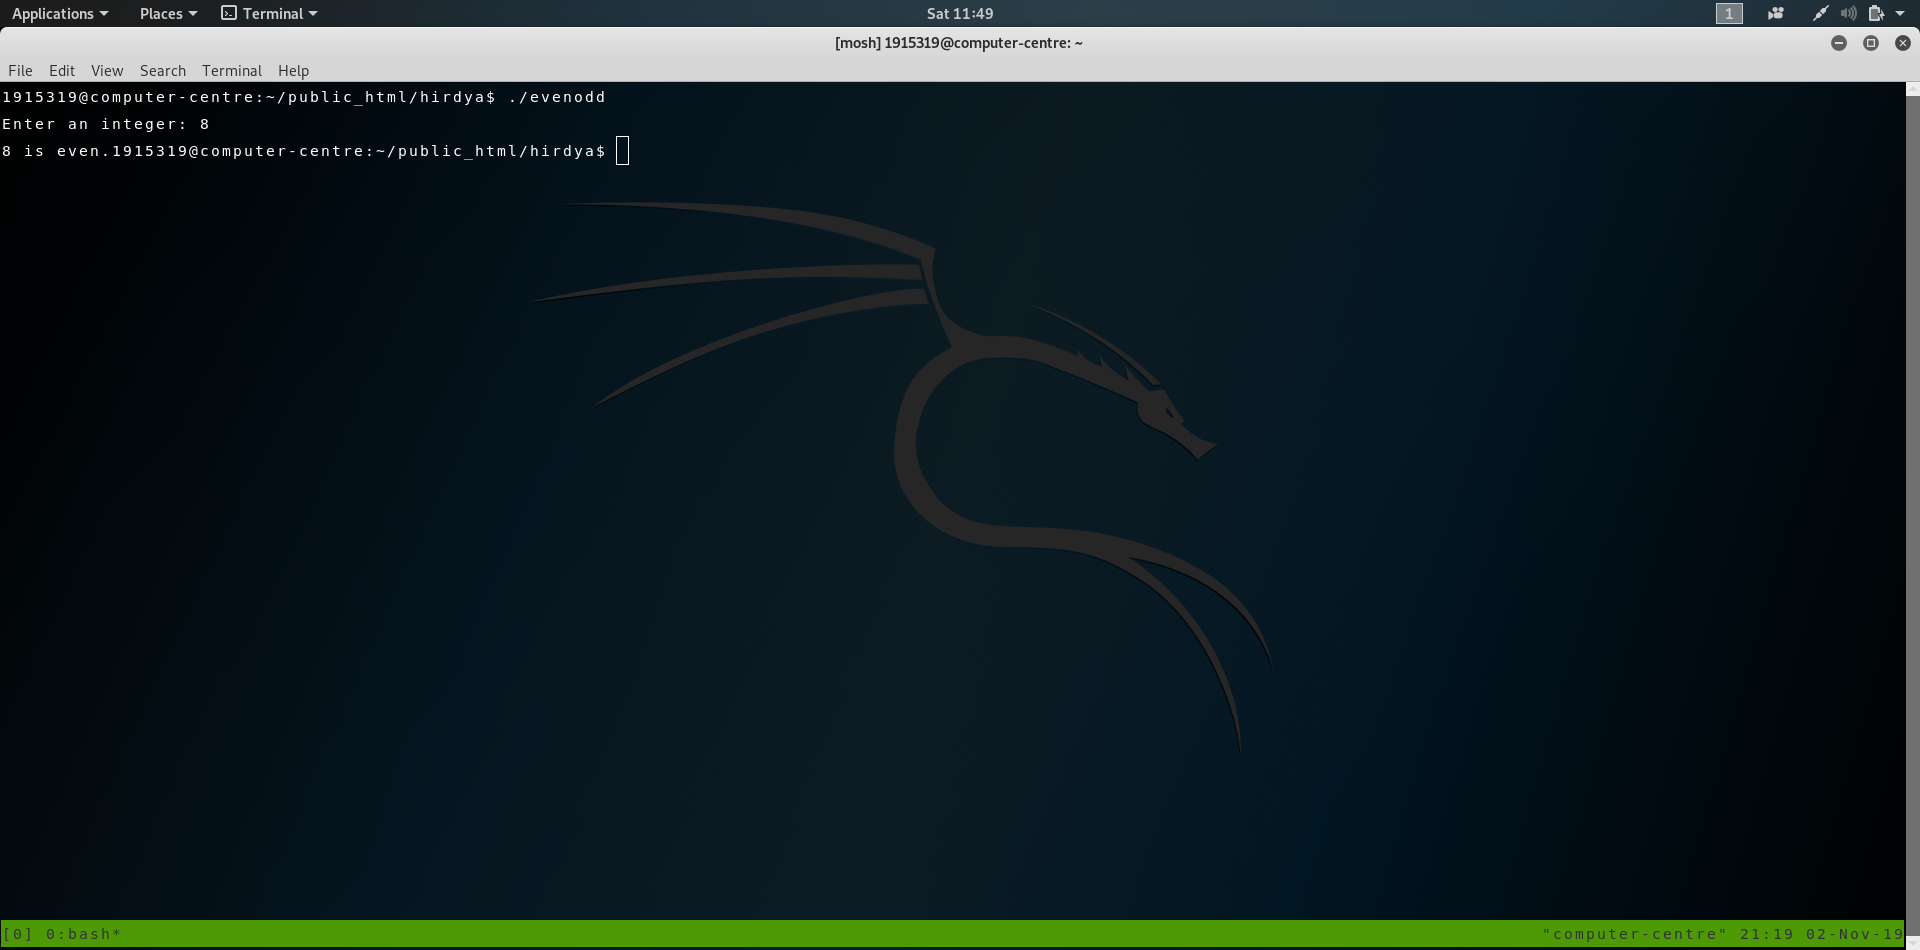Click the window title '[mosh] 1915319@computer-centre: ~'

coord(959,43)
